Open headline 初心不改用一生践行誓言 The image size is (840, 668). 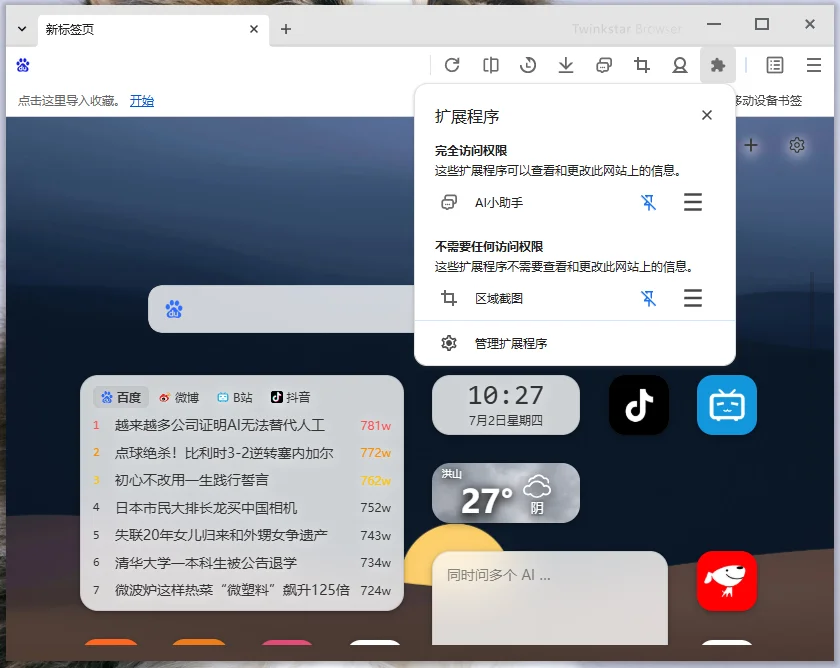[x=191, y=481]
